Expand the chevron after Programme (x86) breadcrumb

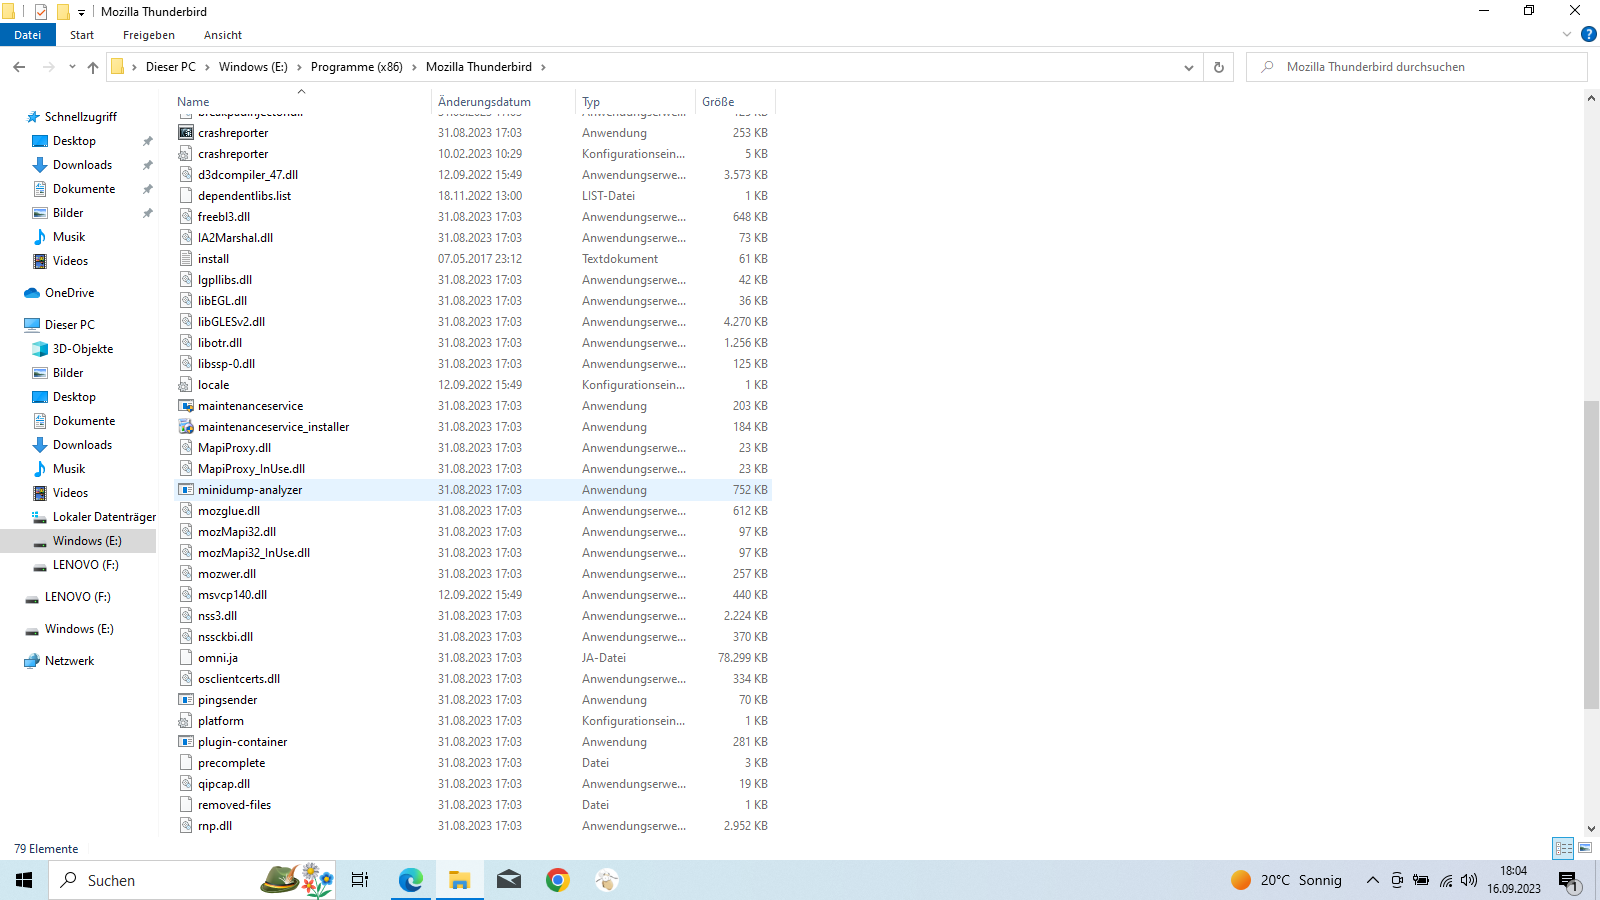click(x=415, y=67)
